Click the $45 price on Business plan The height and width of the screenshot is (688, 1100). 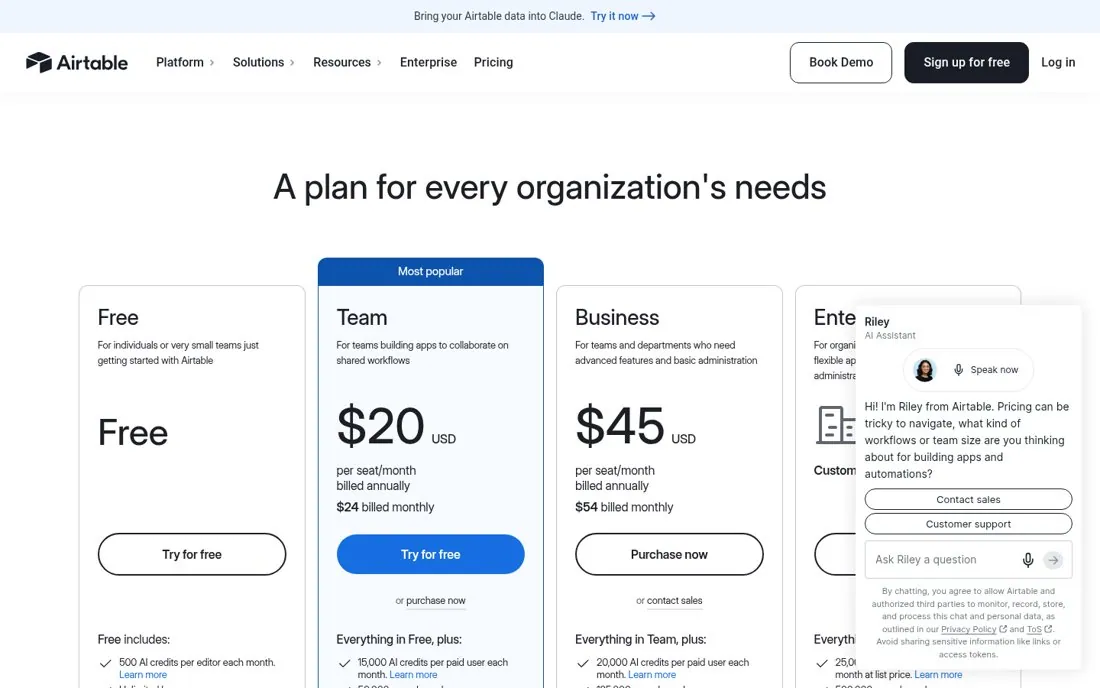click(x=619, y=426)
